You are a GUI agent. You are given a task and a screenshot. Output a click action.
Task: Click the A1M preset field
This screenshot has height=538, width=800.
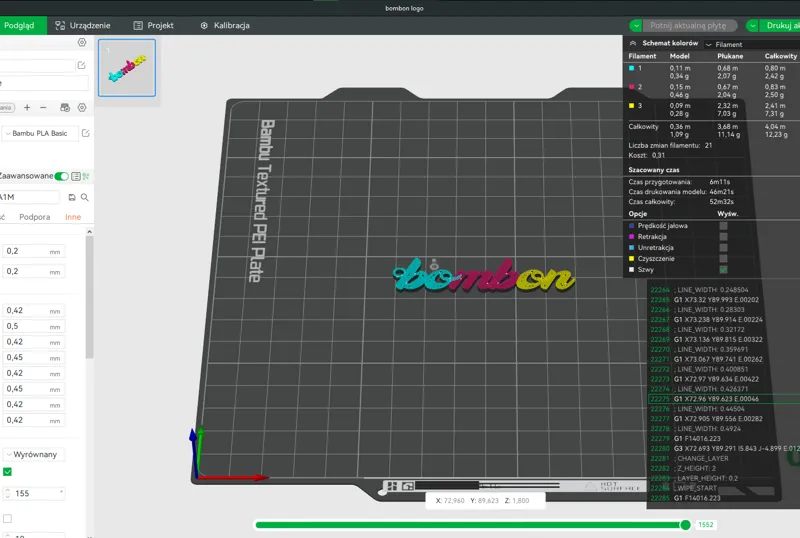[31, 197]
